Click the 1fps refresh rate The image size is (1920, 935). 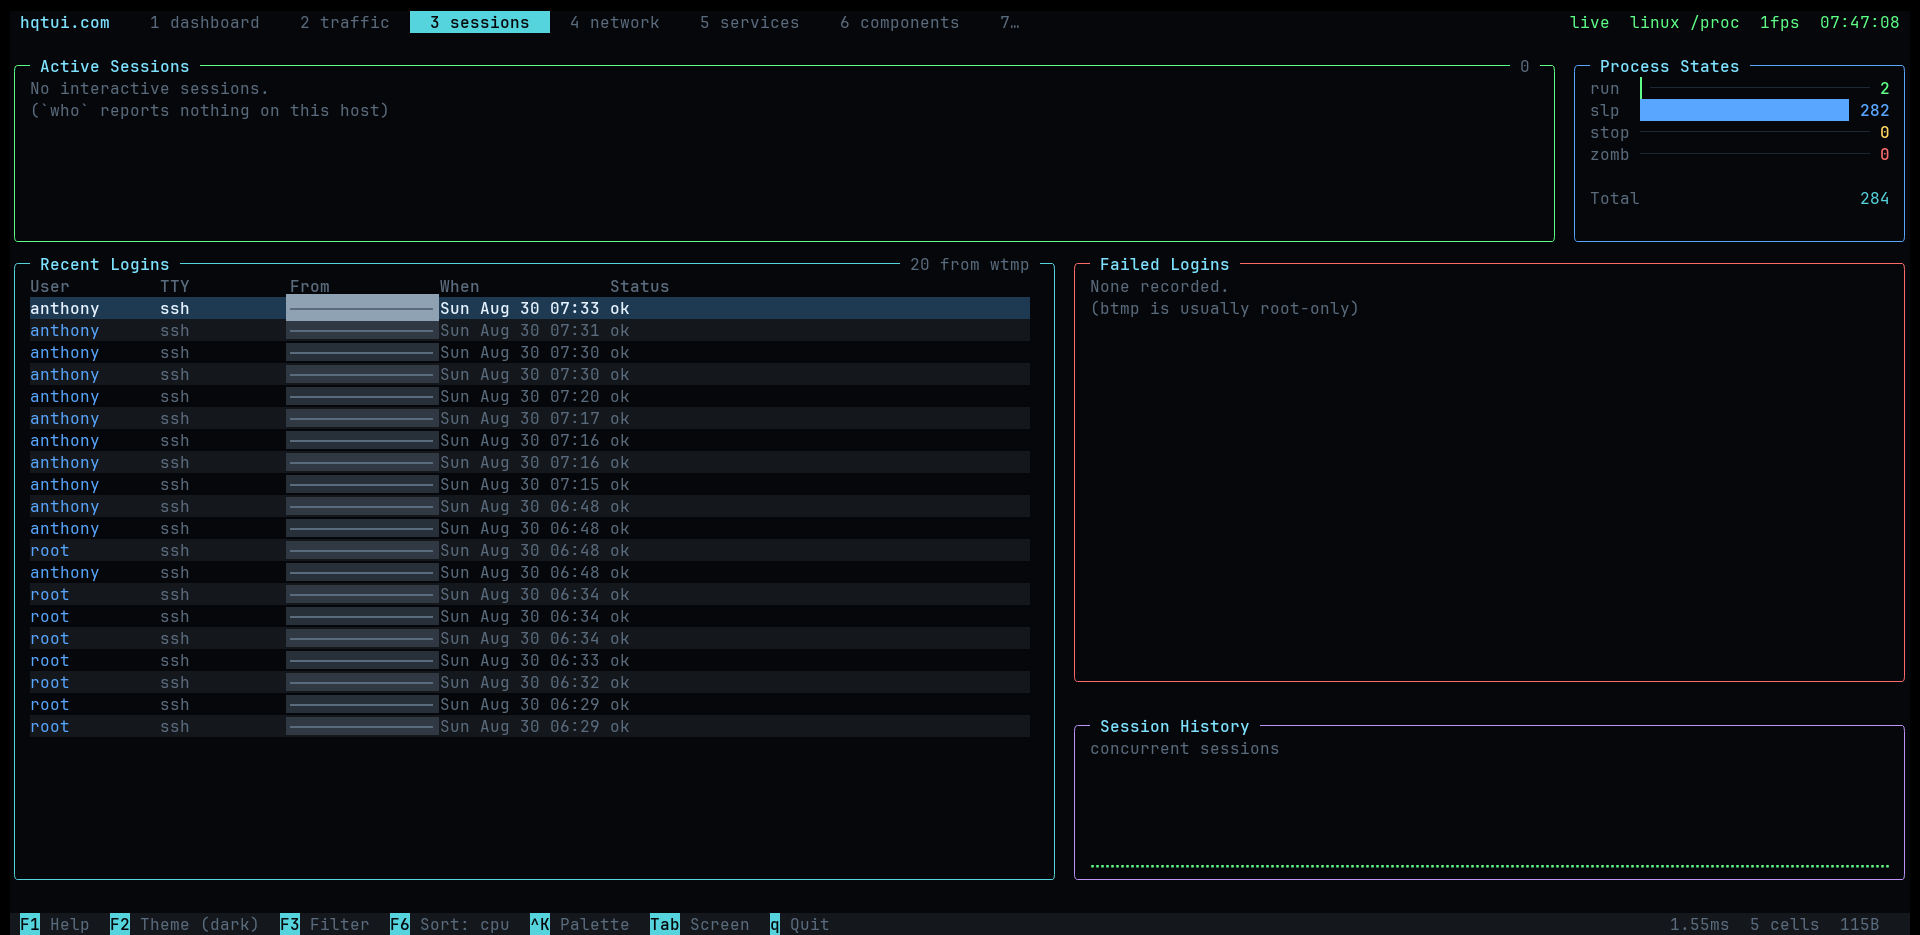(x=1780, y=22)
